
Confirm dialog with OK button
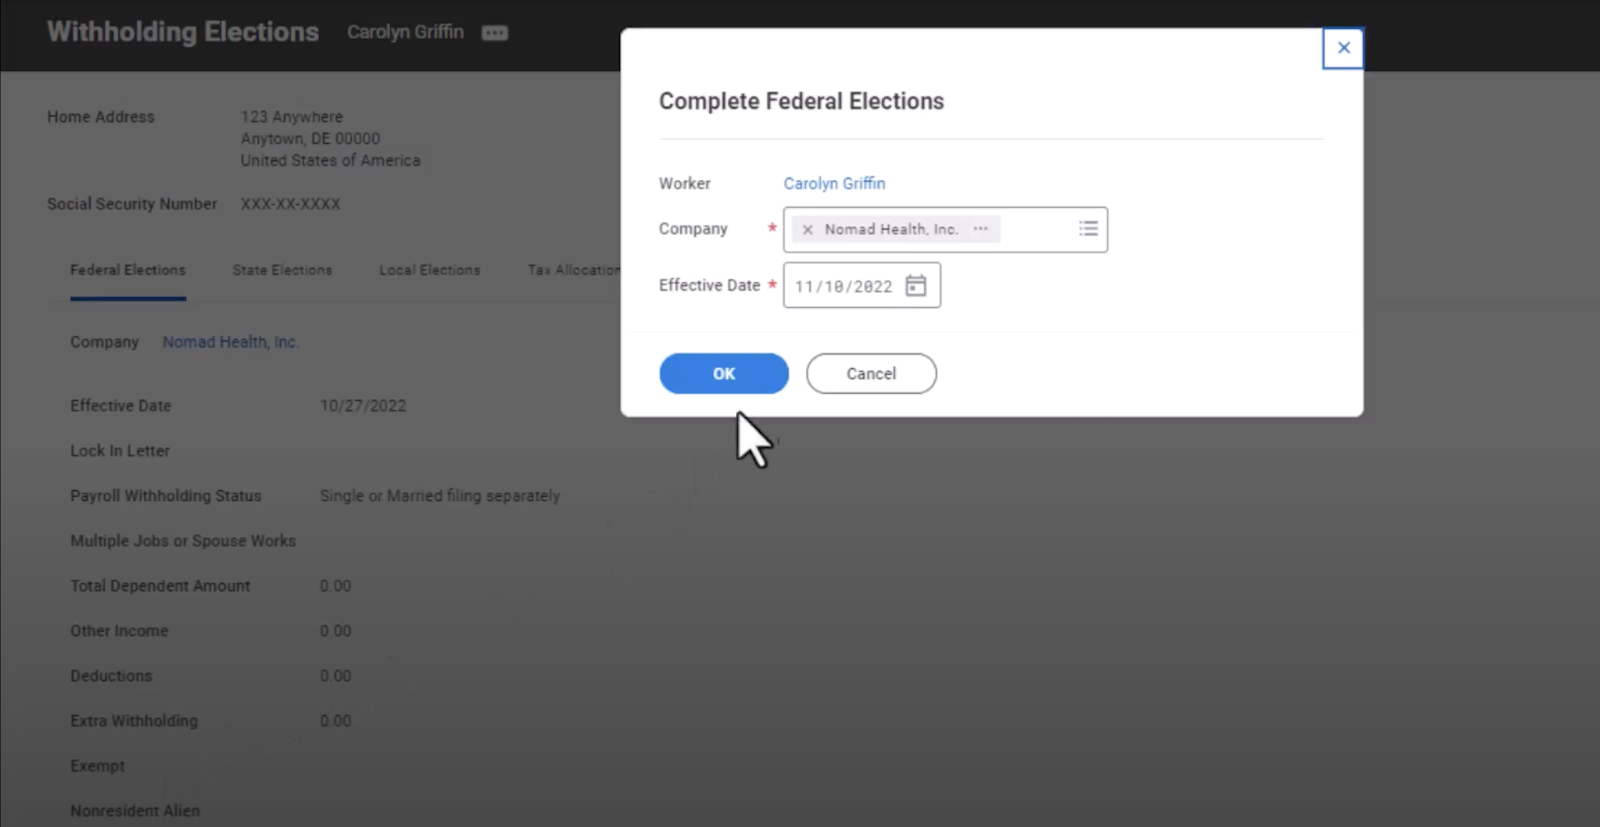point(724,373)
